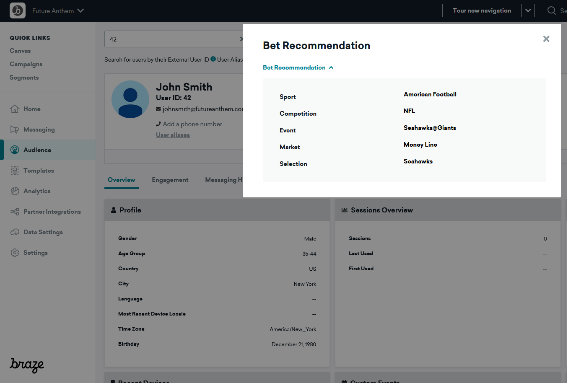This screenshot has height=383, width=567.
Task: Open Templates using its sidebar icon
Action: pyautogui.click(x=14, y=170)
